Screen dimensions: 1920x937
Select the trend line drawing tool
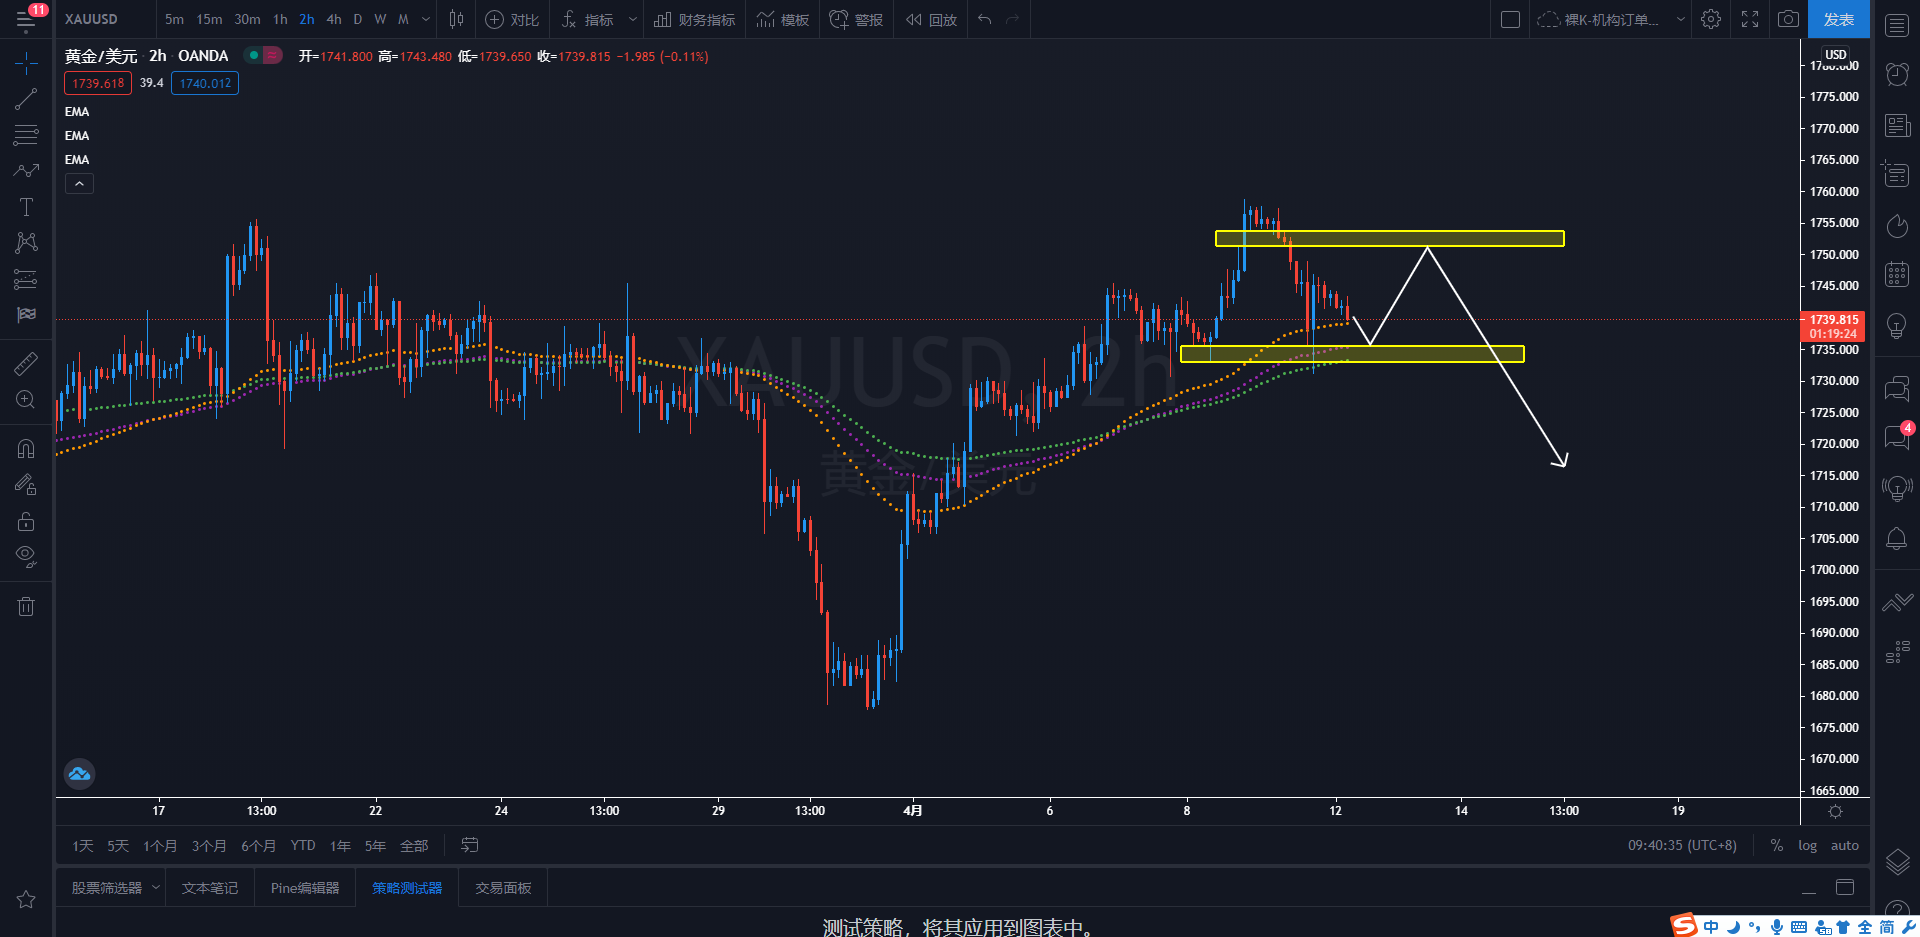[x=26, y=99]
